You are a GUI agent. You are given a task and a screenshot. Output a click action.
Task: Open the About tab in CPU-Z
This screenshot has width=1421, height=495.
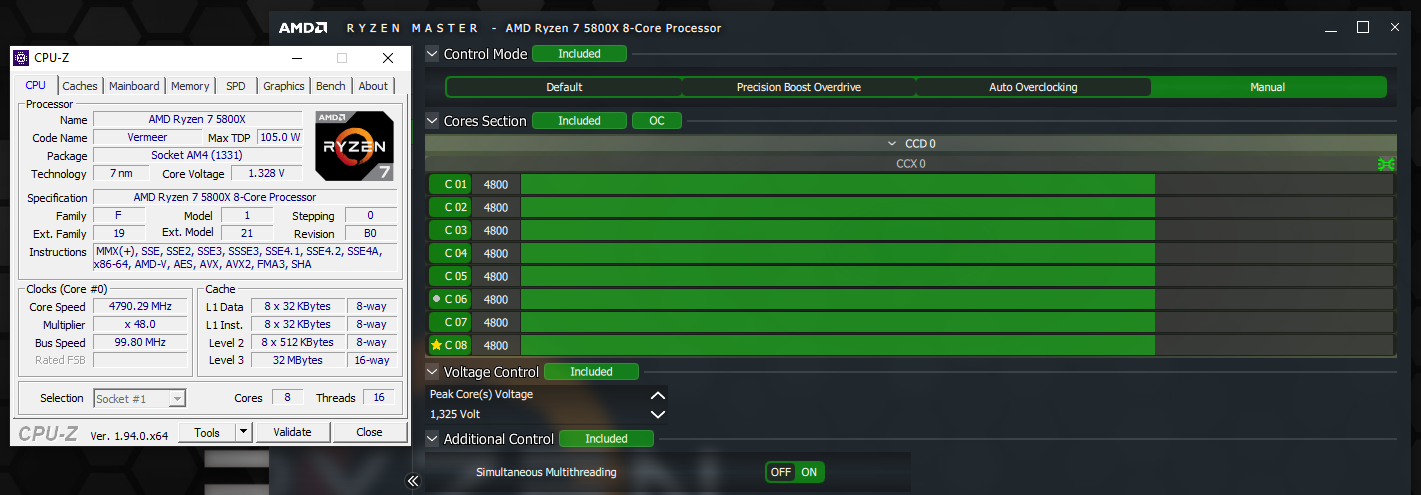pos(373,86)
